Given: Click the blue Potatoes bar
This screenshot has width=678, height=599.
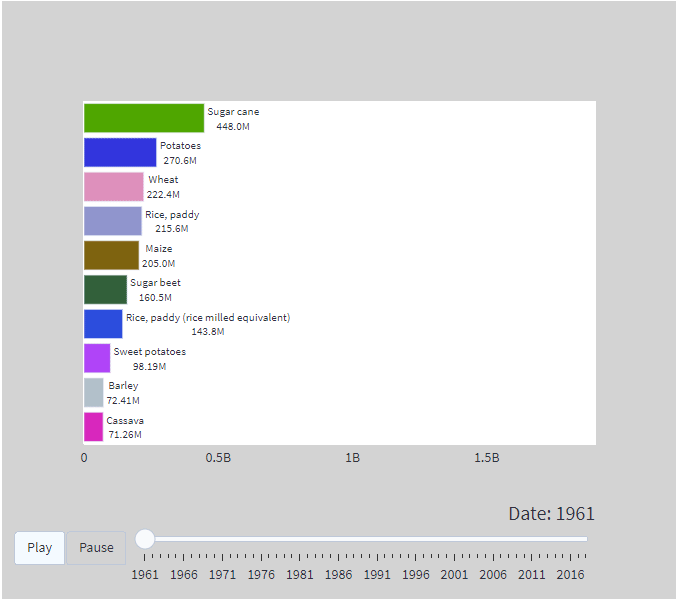Looking at the screenshot, I should [120, 152].
